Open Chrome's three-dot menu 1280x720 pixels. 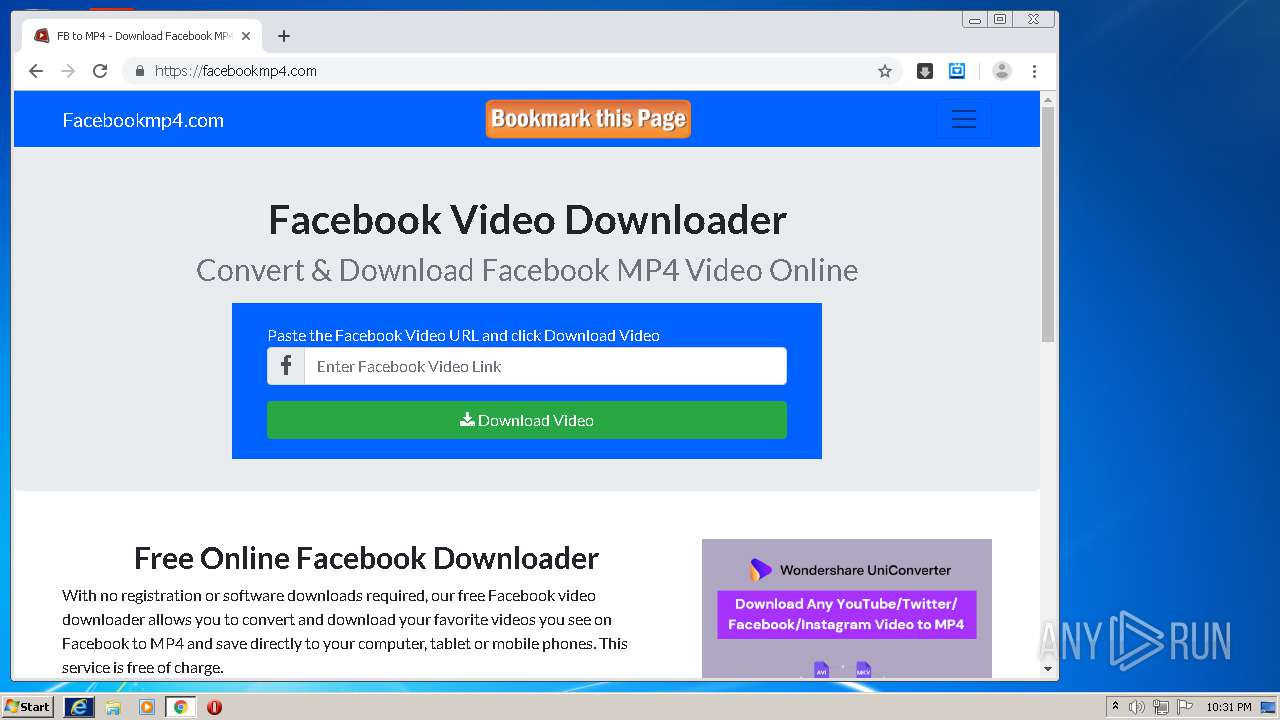click(x=1035, y=71)
